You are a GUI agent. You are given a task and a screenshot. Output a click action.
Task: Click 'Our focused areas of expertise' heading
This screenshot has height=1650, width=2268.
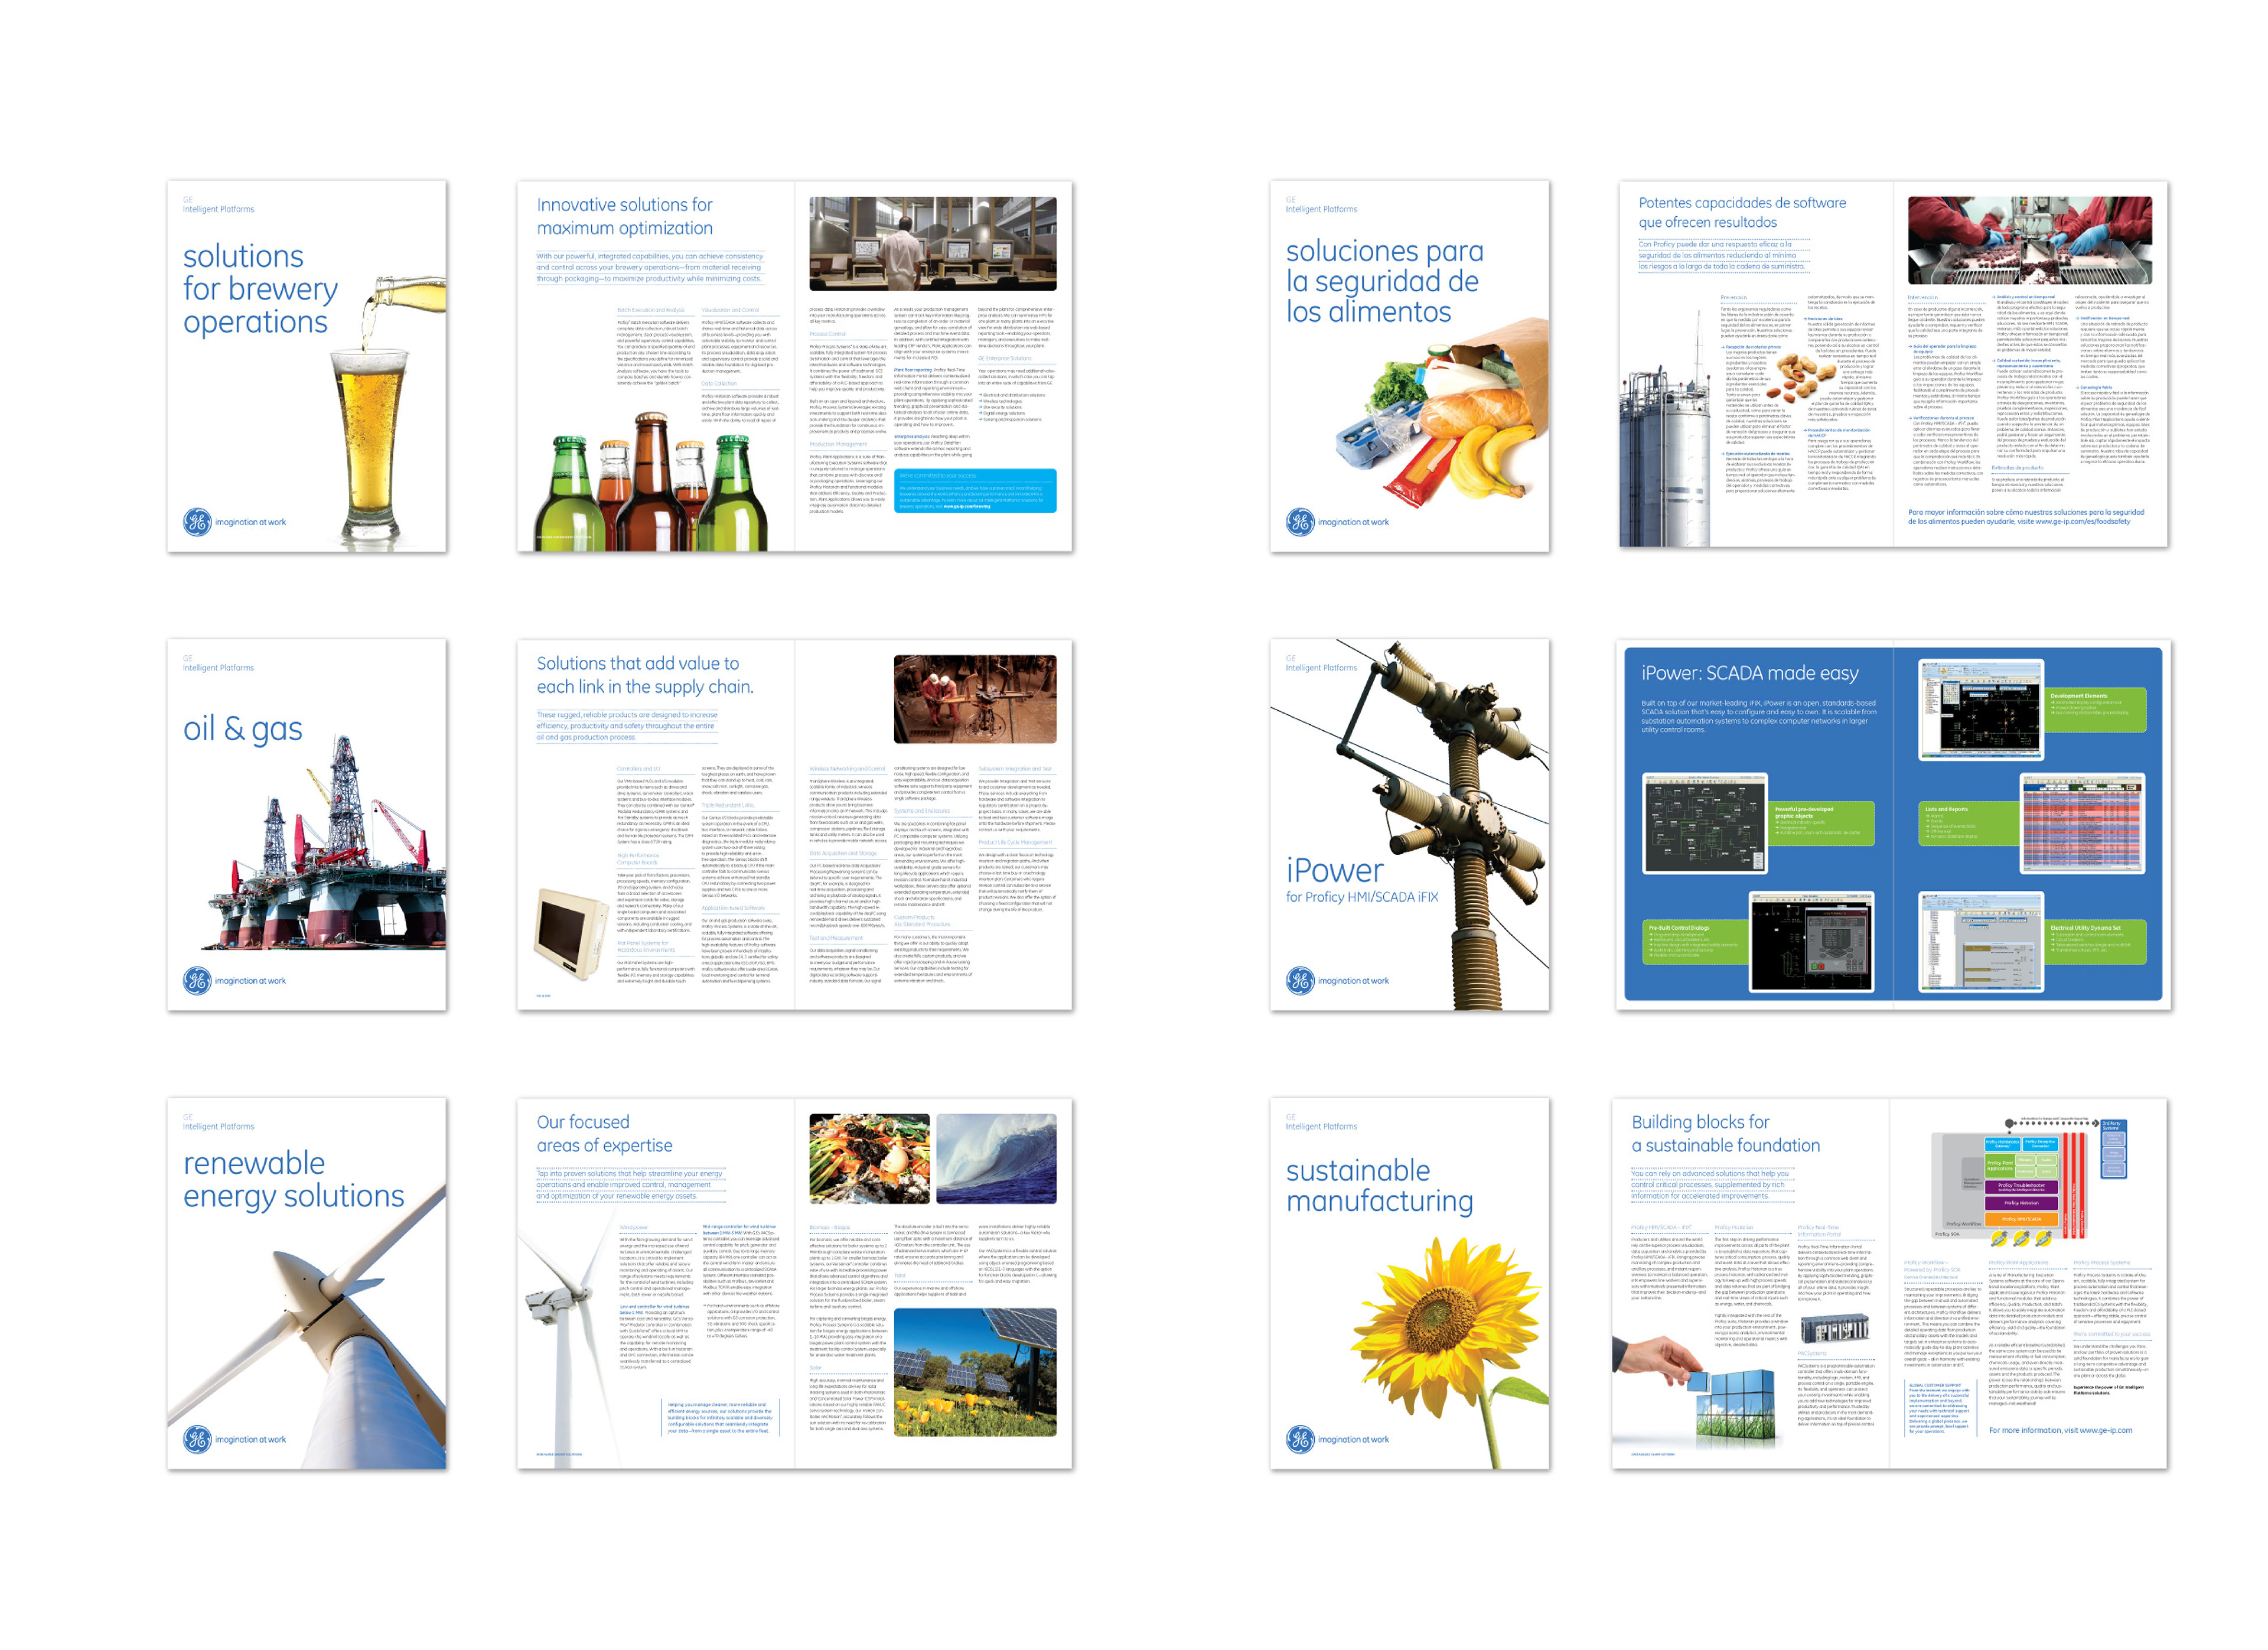tap(604, 1134)
